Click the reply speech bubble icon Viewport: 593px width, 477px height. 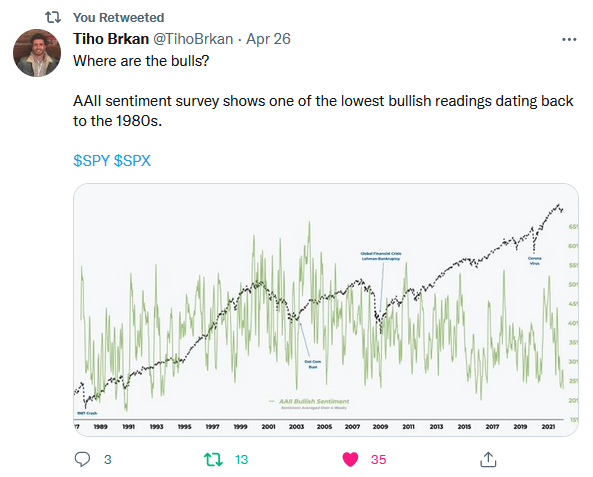pyautogui.click(x=82, y=459)
